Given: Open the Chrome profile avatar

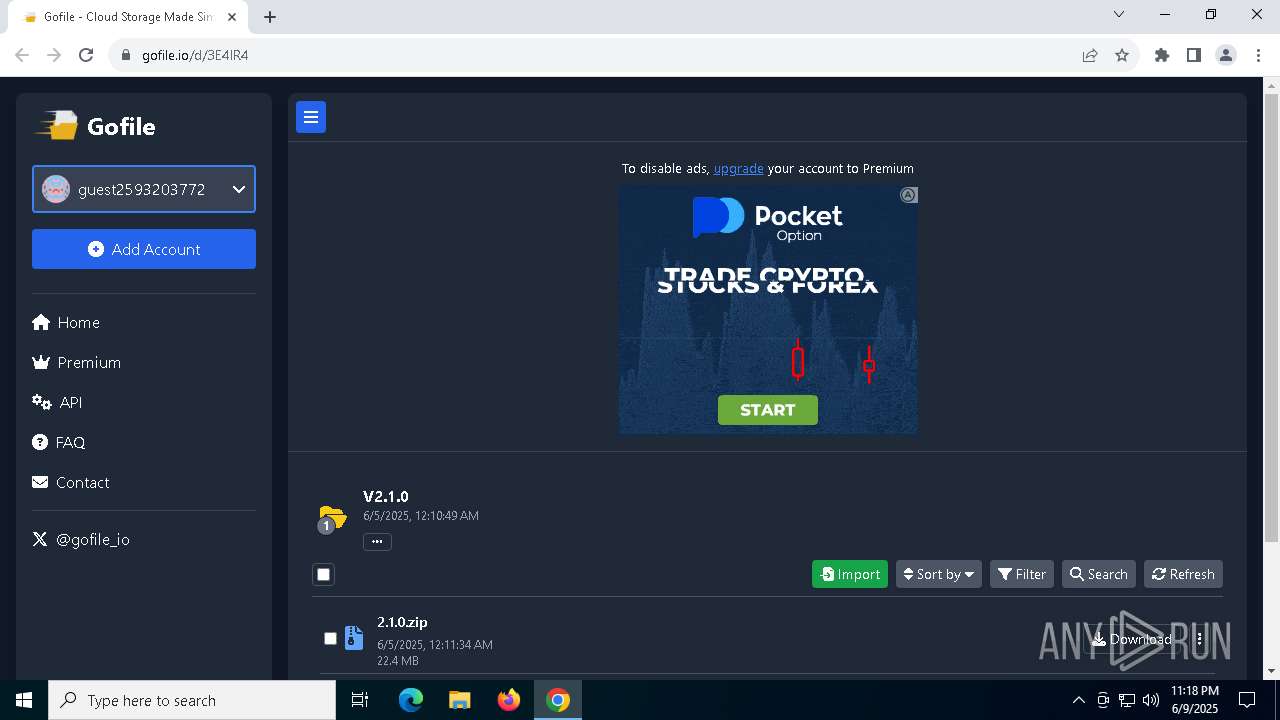Looking at the screenshot, I should (x=1226, y=55).
